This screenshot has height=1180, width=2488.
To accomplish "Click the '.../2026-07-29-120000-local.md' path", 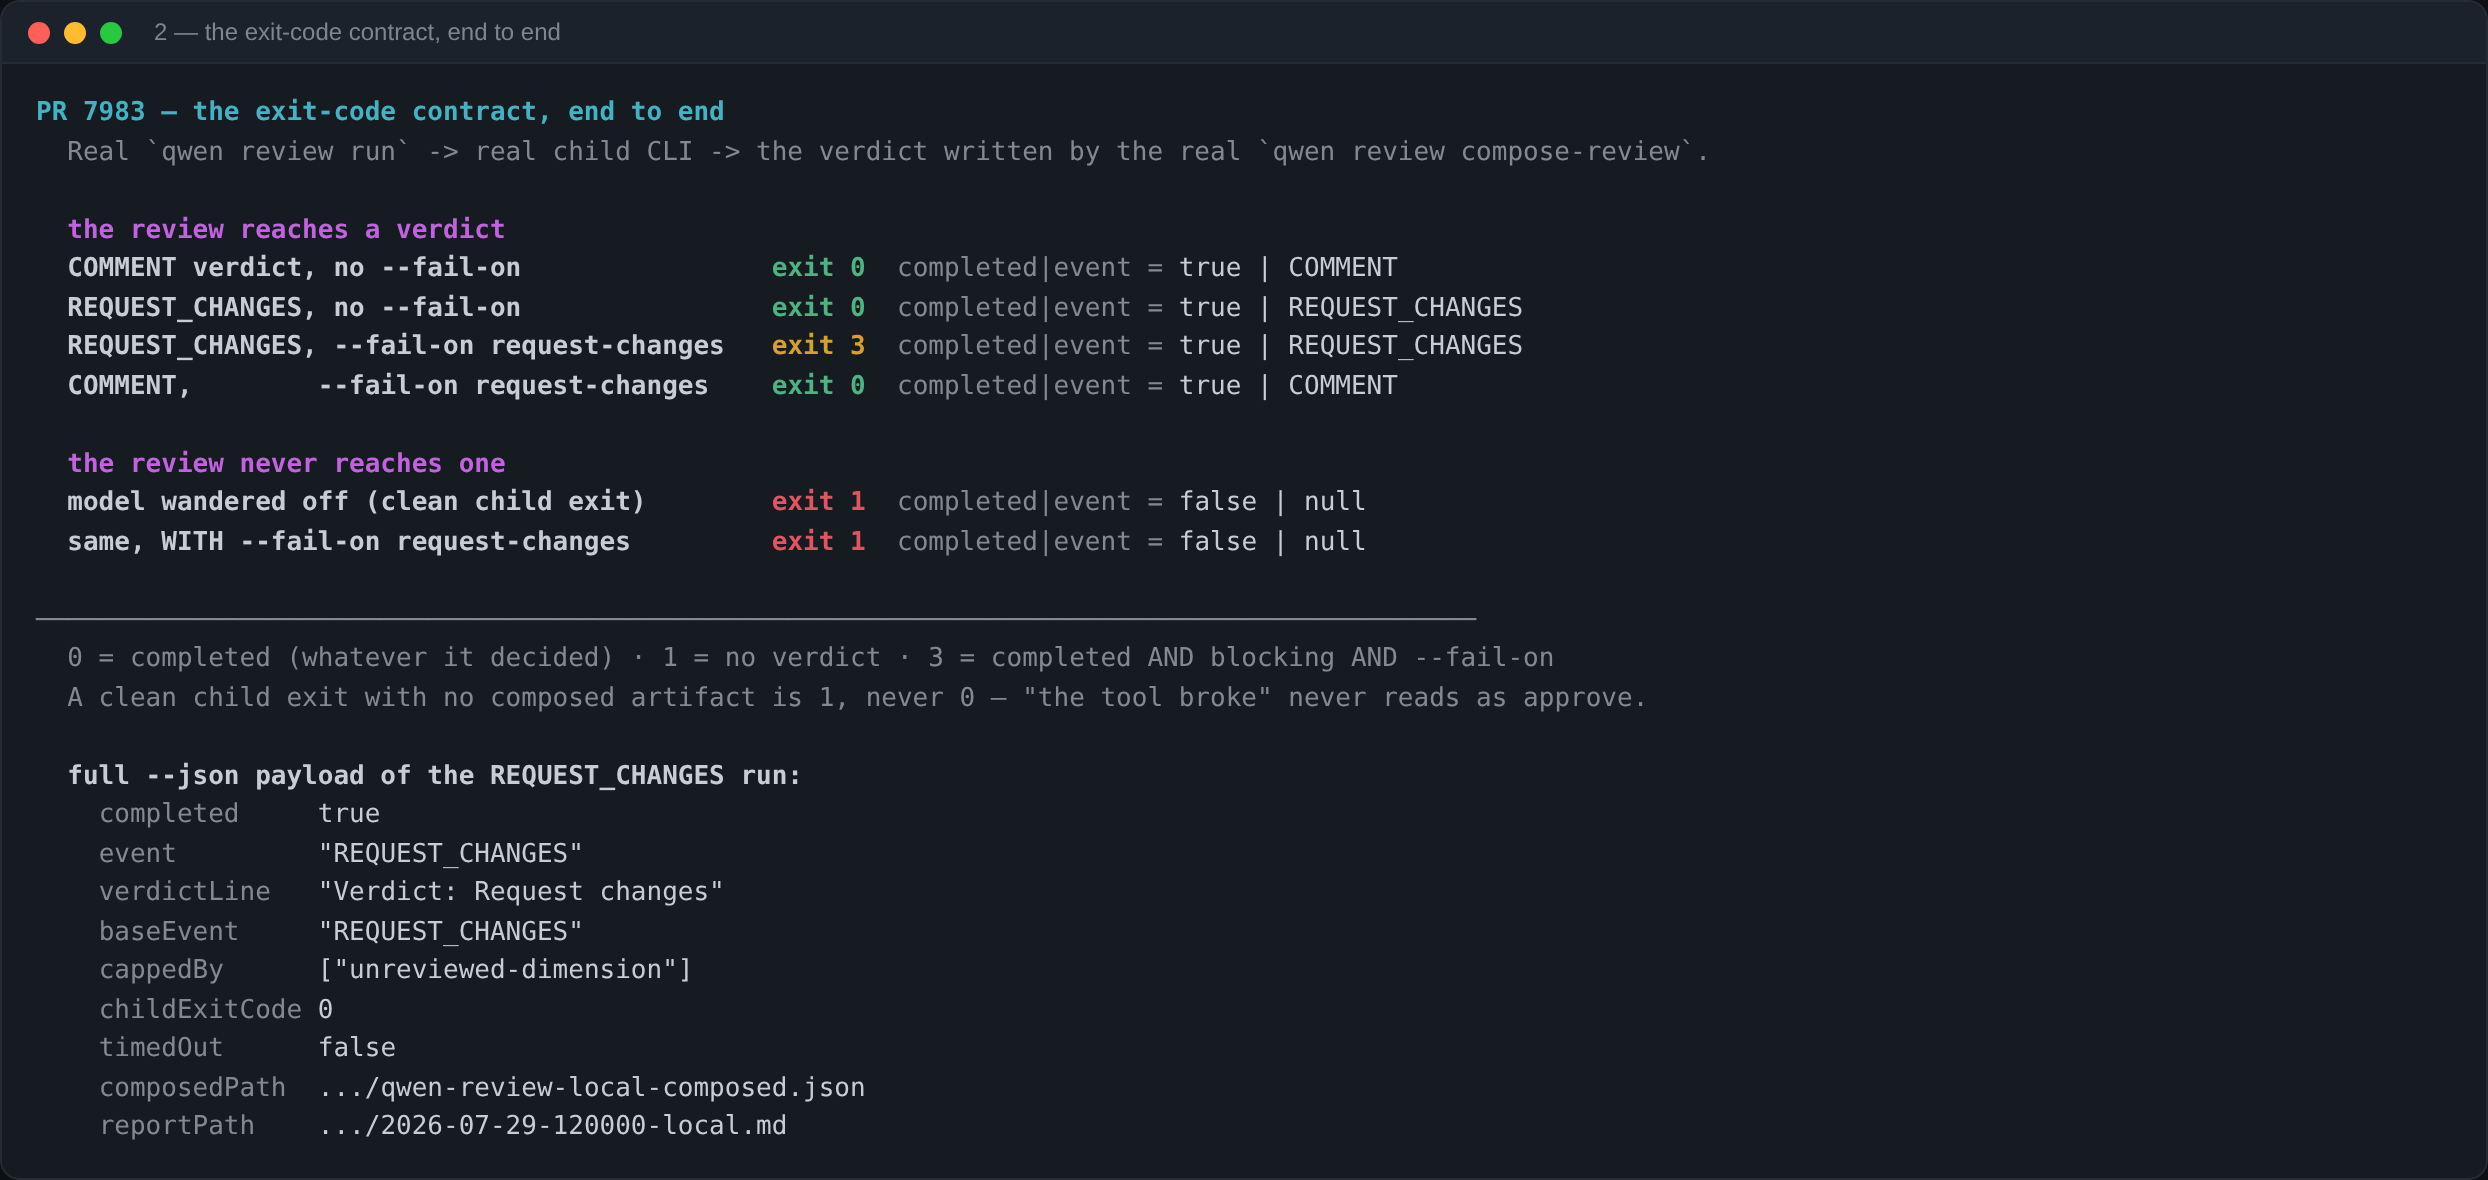I will [x=553, y=1125].
